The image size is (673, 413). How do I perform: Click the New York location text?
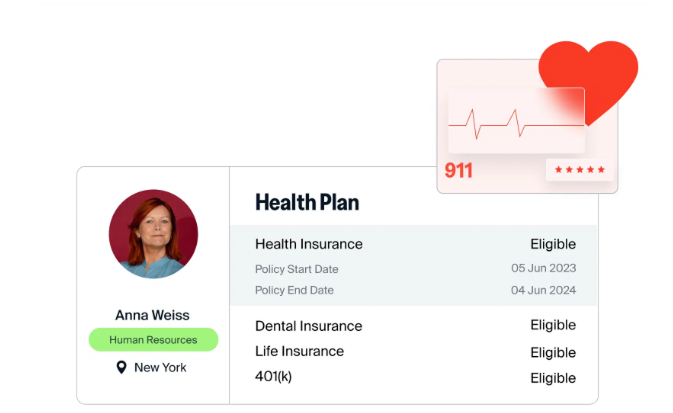(160, 367)
